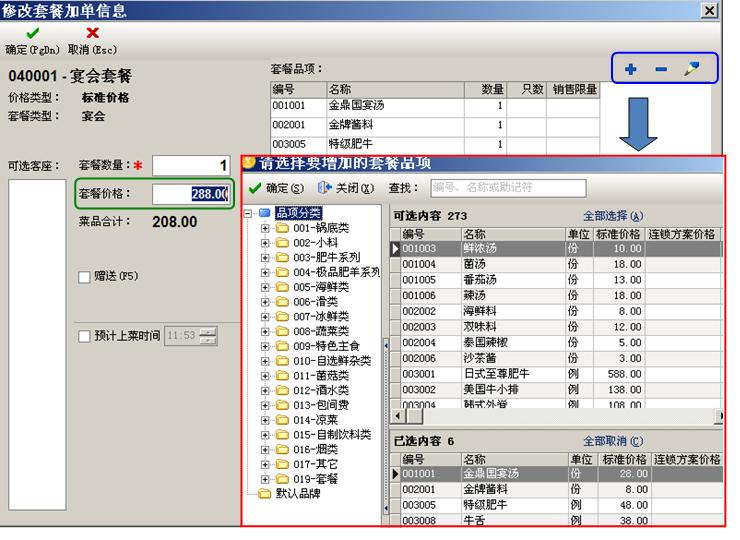Image resolution: width=740 pixels, height=540 pixels.
Task: Collapse the 品项分类 root node
Action: 249,212
